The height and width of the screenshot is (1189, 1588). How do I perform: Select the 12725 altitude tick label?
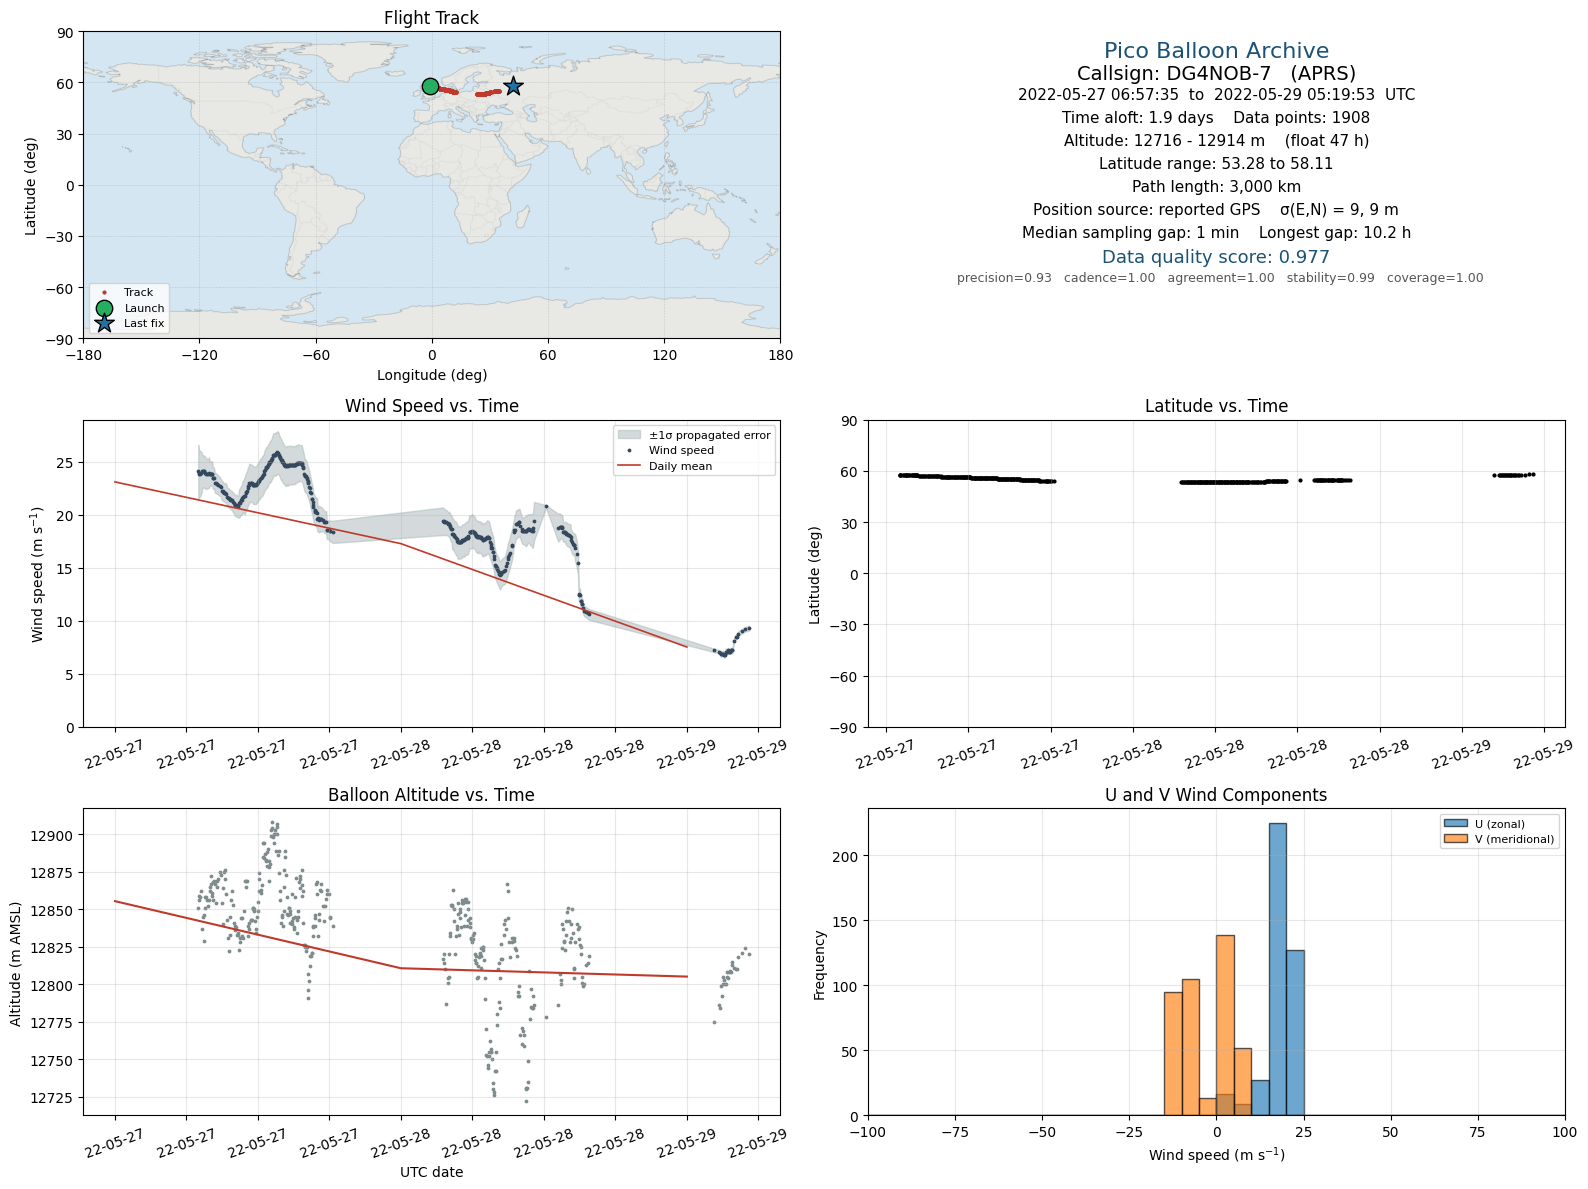click(51, 1098)
